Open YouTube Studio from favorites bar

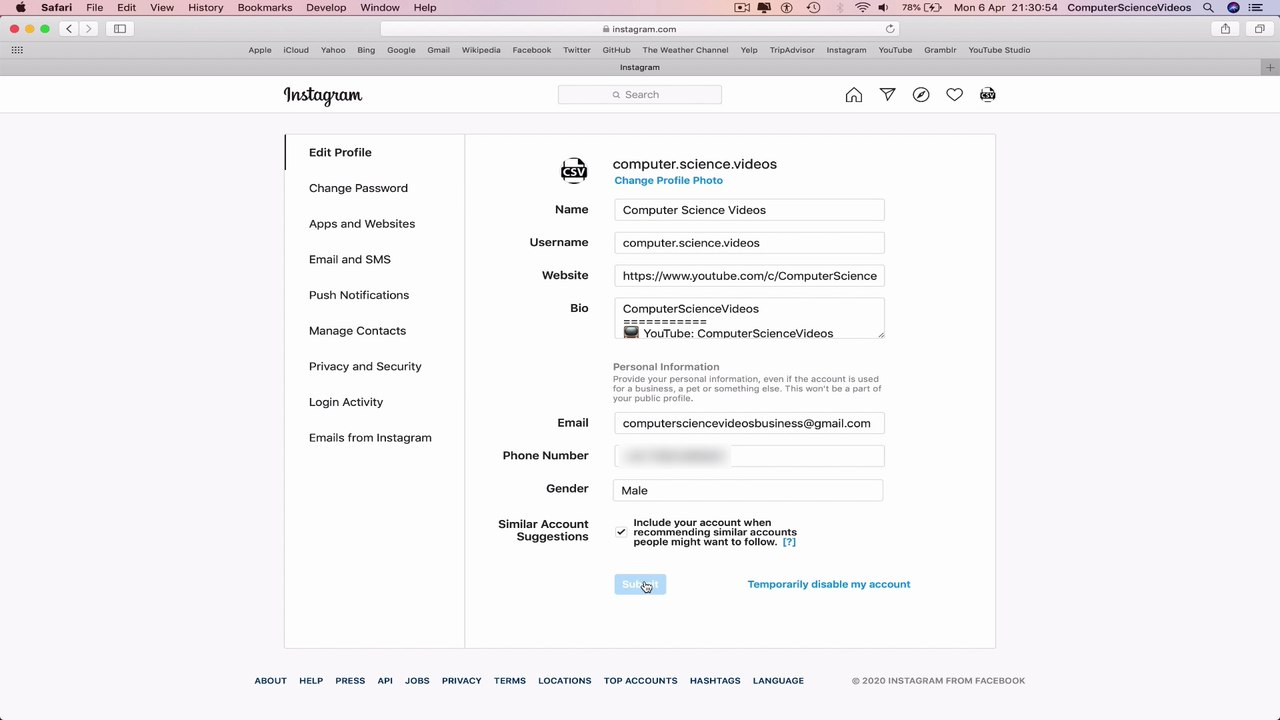(999, 50)
